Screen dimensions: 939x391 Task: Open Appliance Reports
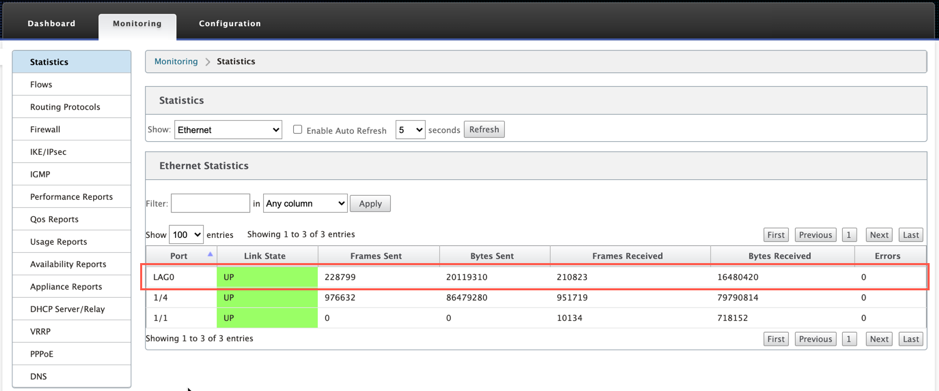[x=72, y=287]
